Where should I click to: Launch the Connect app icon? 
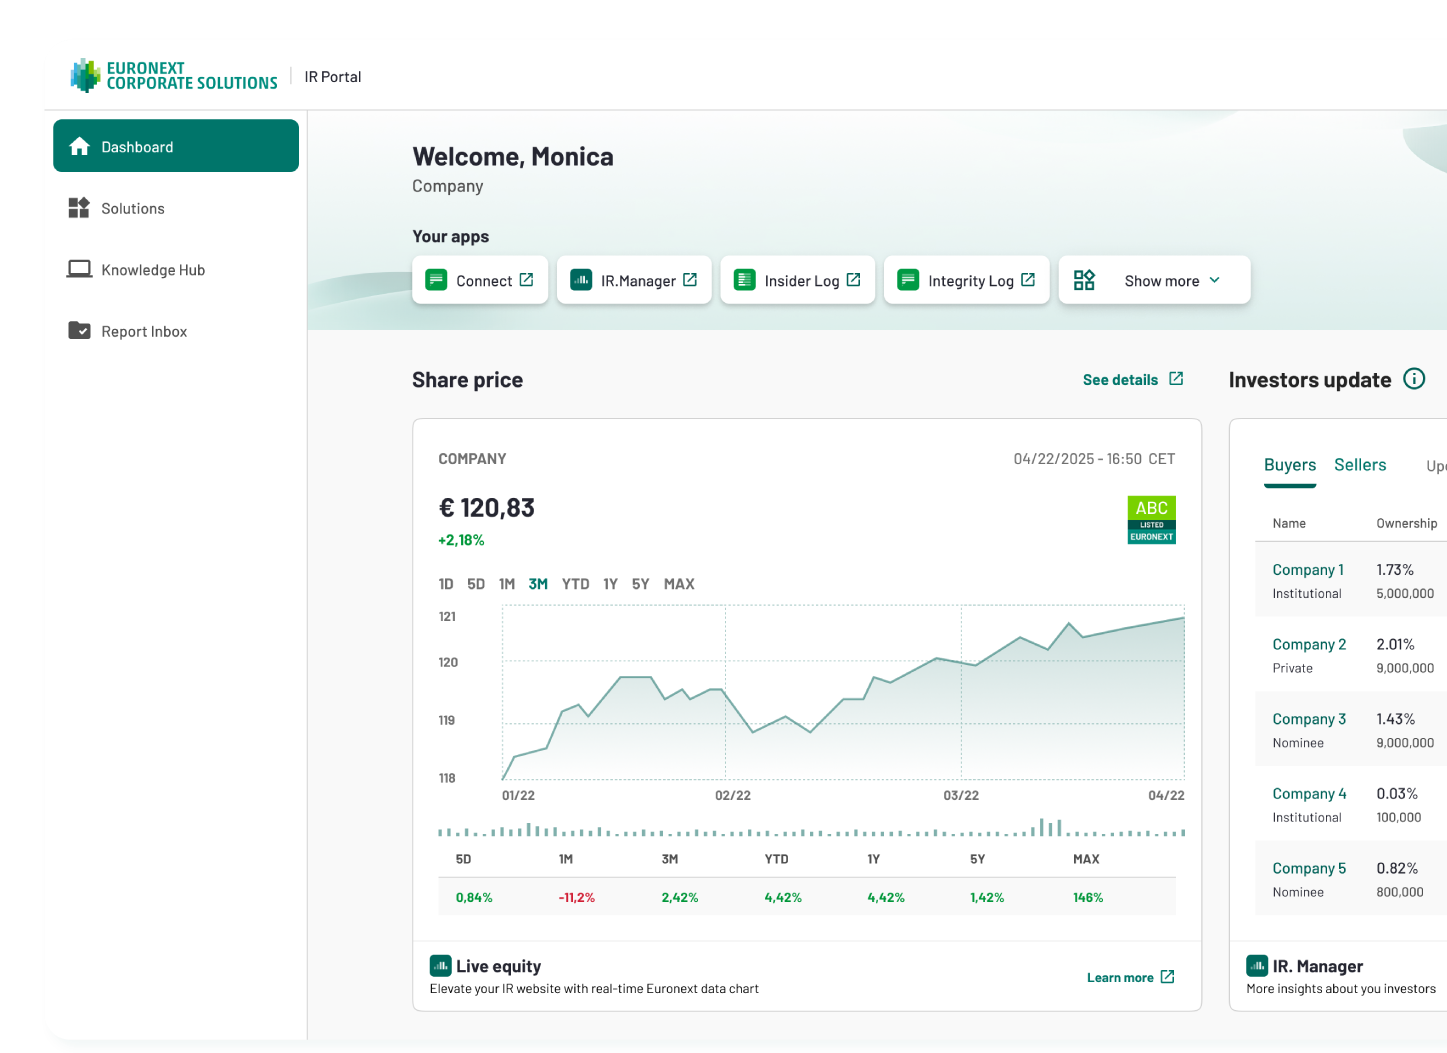[436, 280]
